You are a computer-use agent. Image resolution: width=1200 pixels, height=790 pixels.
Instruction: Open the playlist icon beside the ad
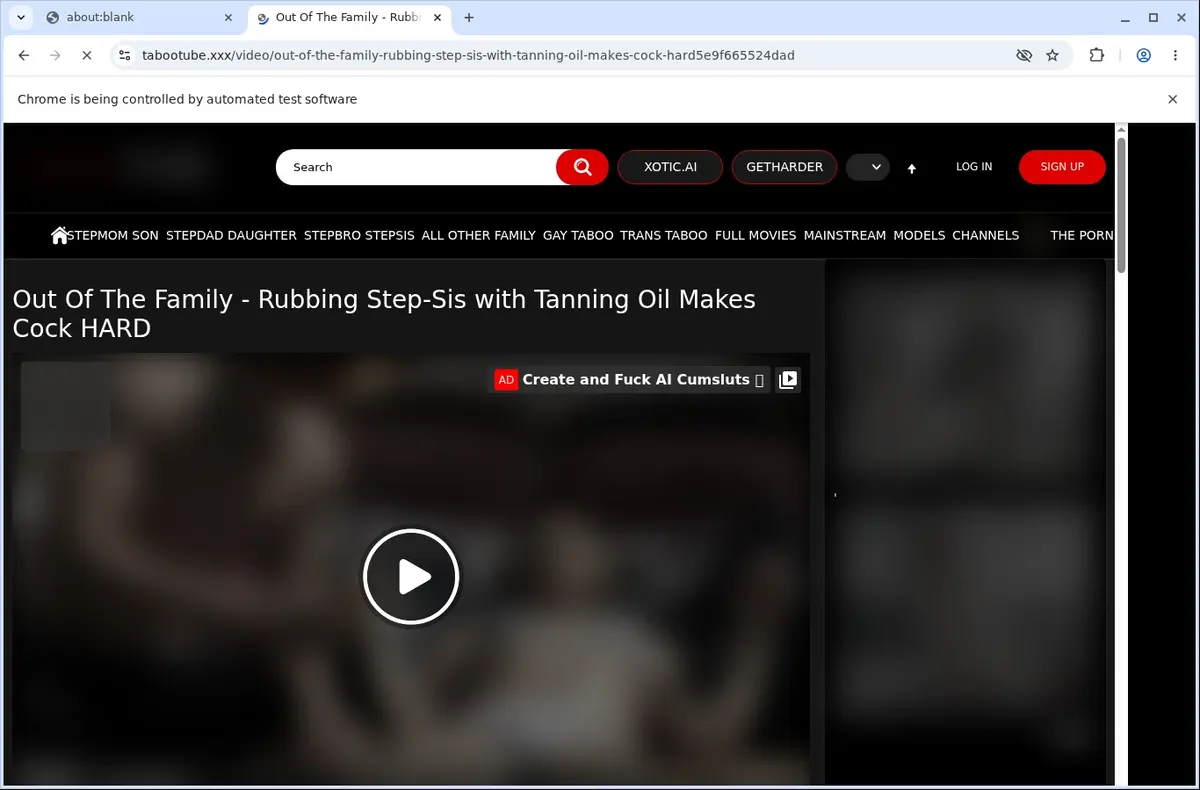click(788, 380)
